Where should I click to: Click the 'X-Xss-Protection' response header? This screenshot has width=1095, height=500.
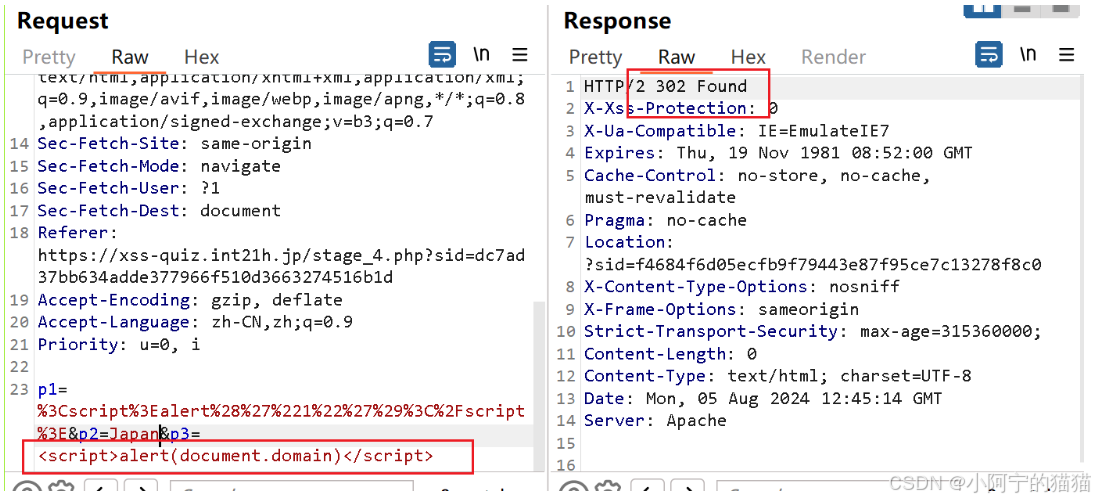point(666,108)
